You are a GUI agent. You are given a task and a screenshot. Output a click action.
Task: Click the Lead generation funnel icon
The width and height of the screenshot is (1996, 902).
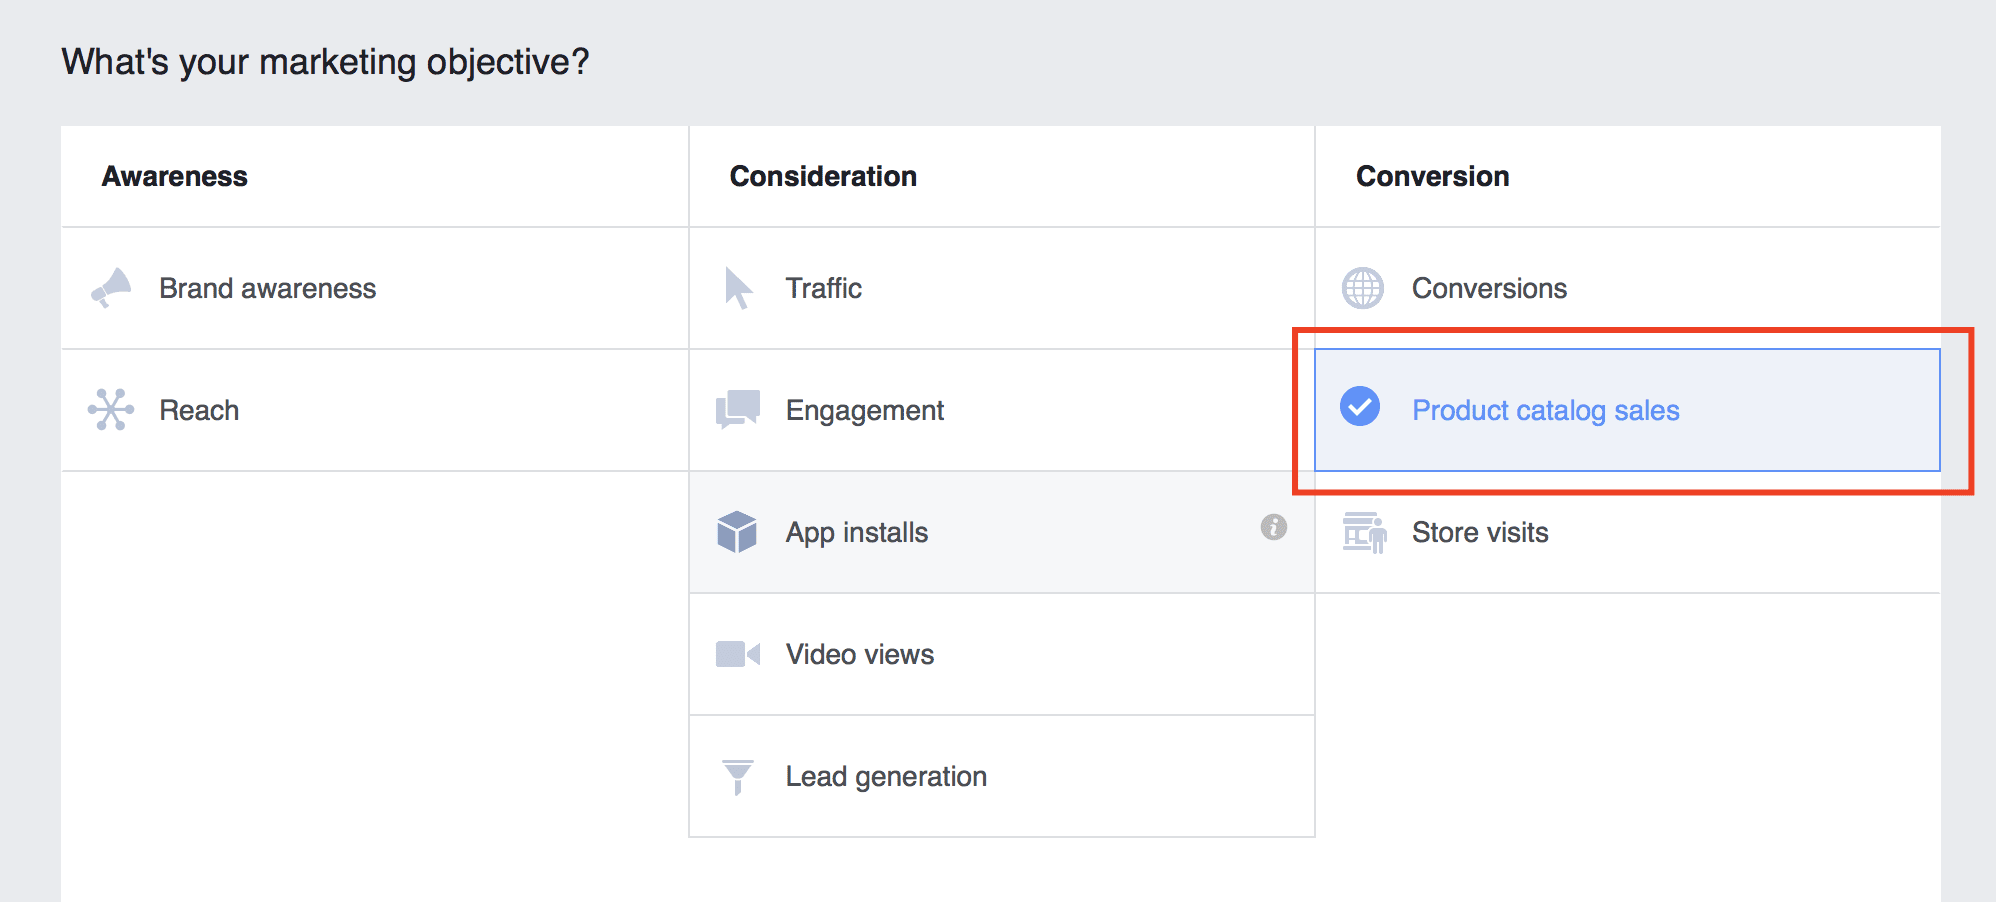[x=738, y=776]
